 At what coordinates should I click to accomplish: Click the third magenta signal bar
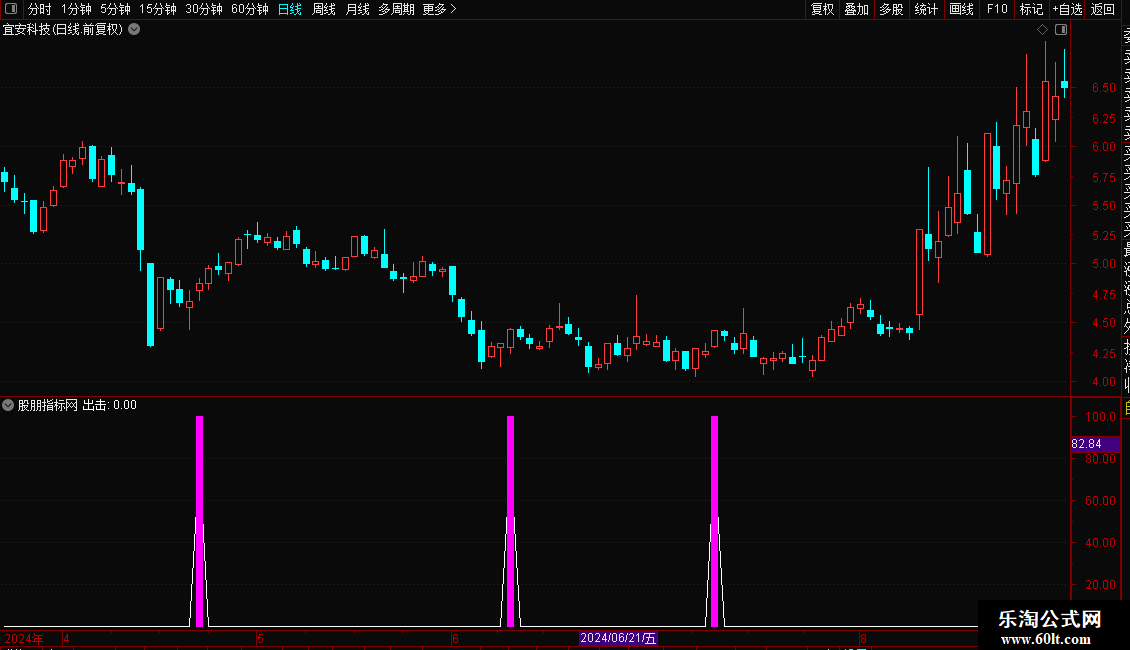[x=714, y=520]
